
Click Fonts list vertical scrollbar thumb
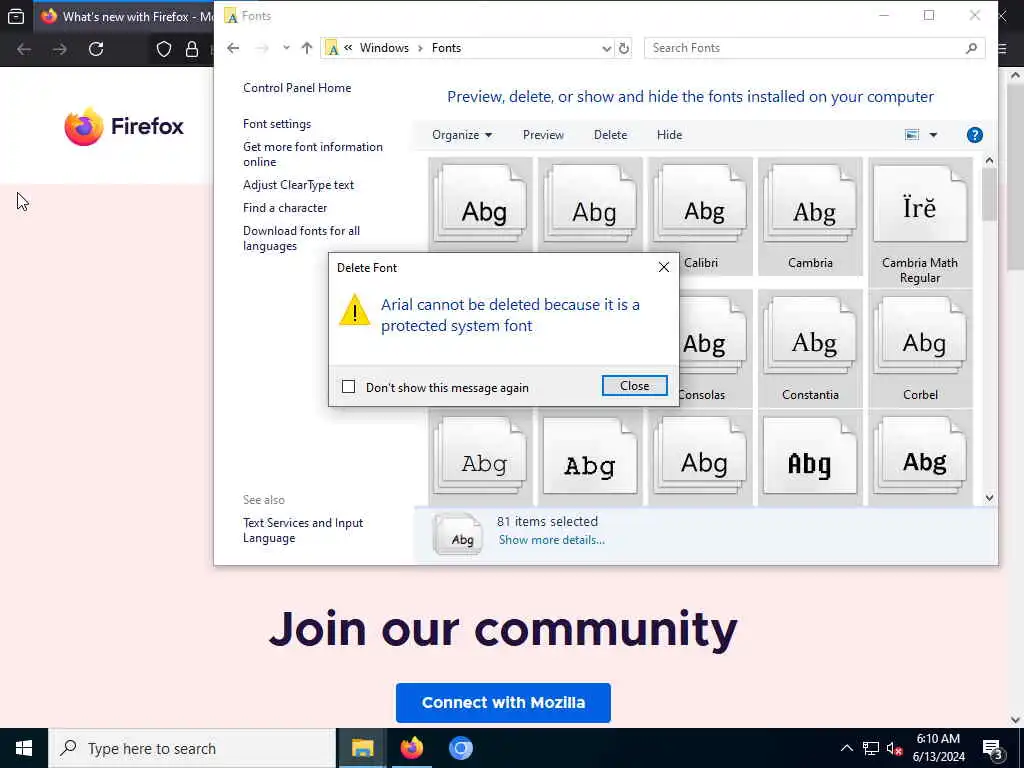(989, 194)
